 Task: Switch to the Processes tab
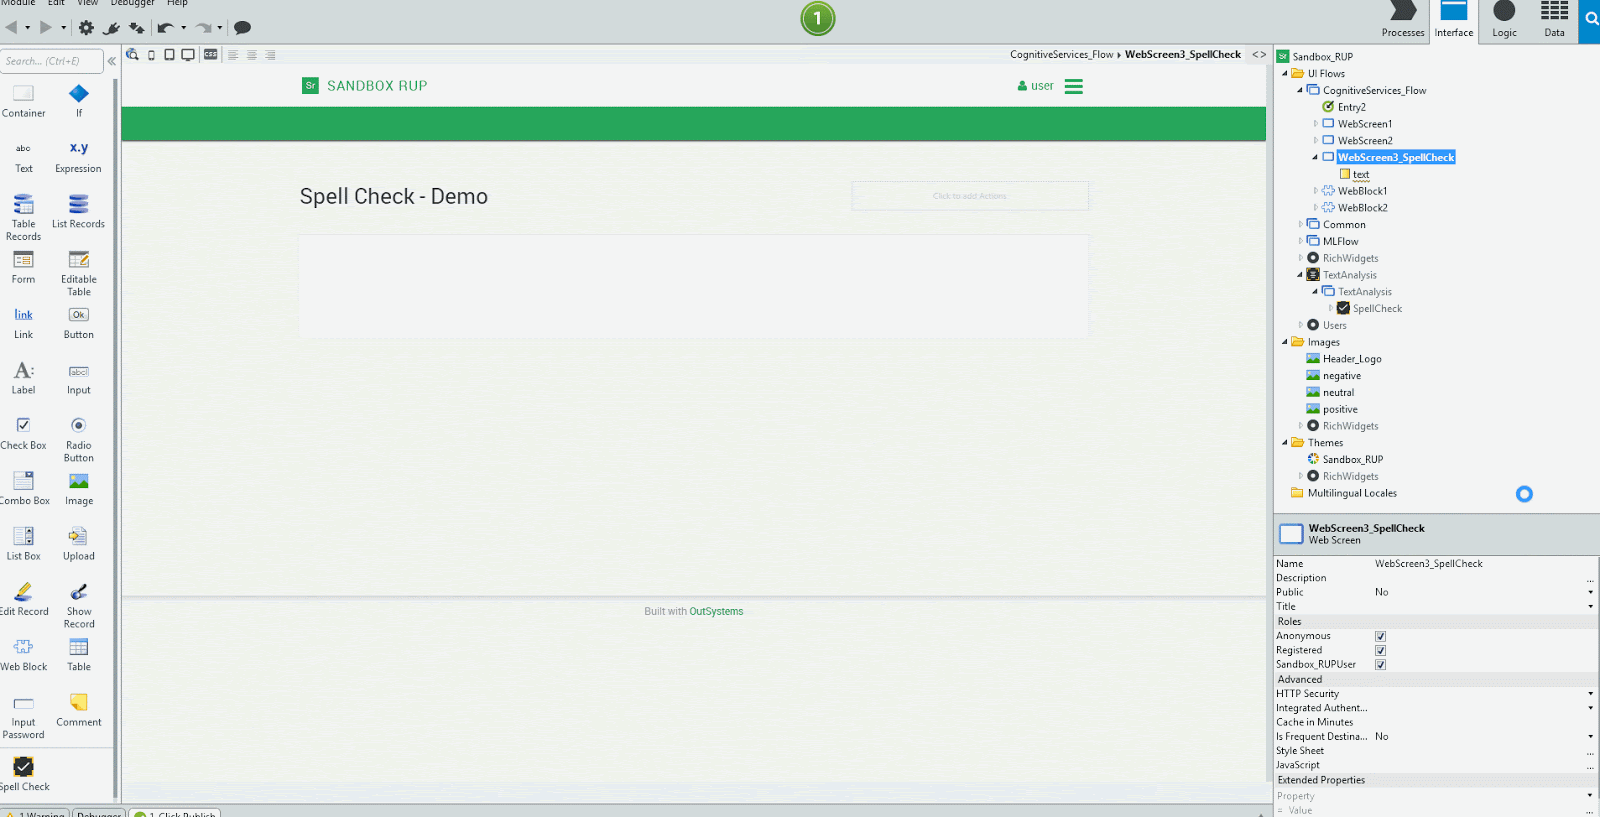[x=1403, y=20]
